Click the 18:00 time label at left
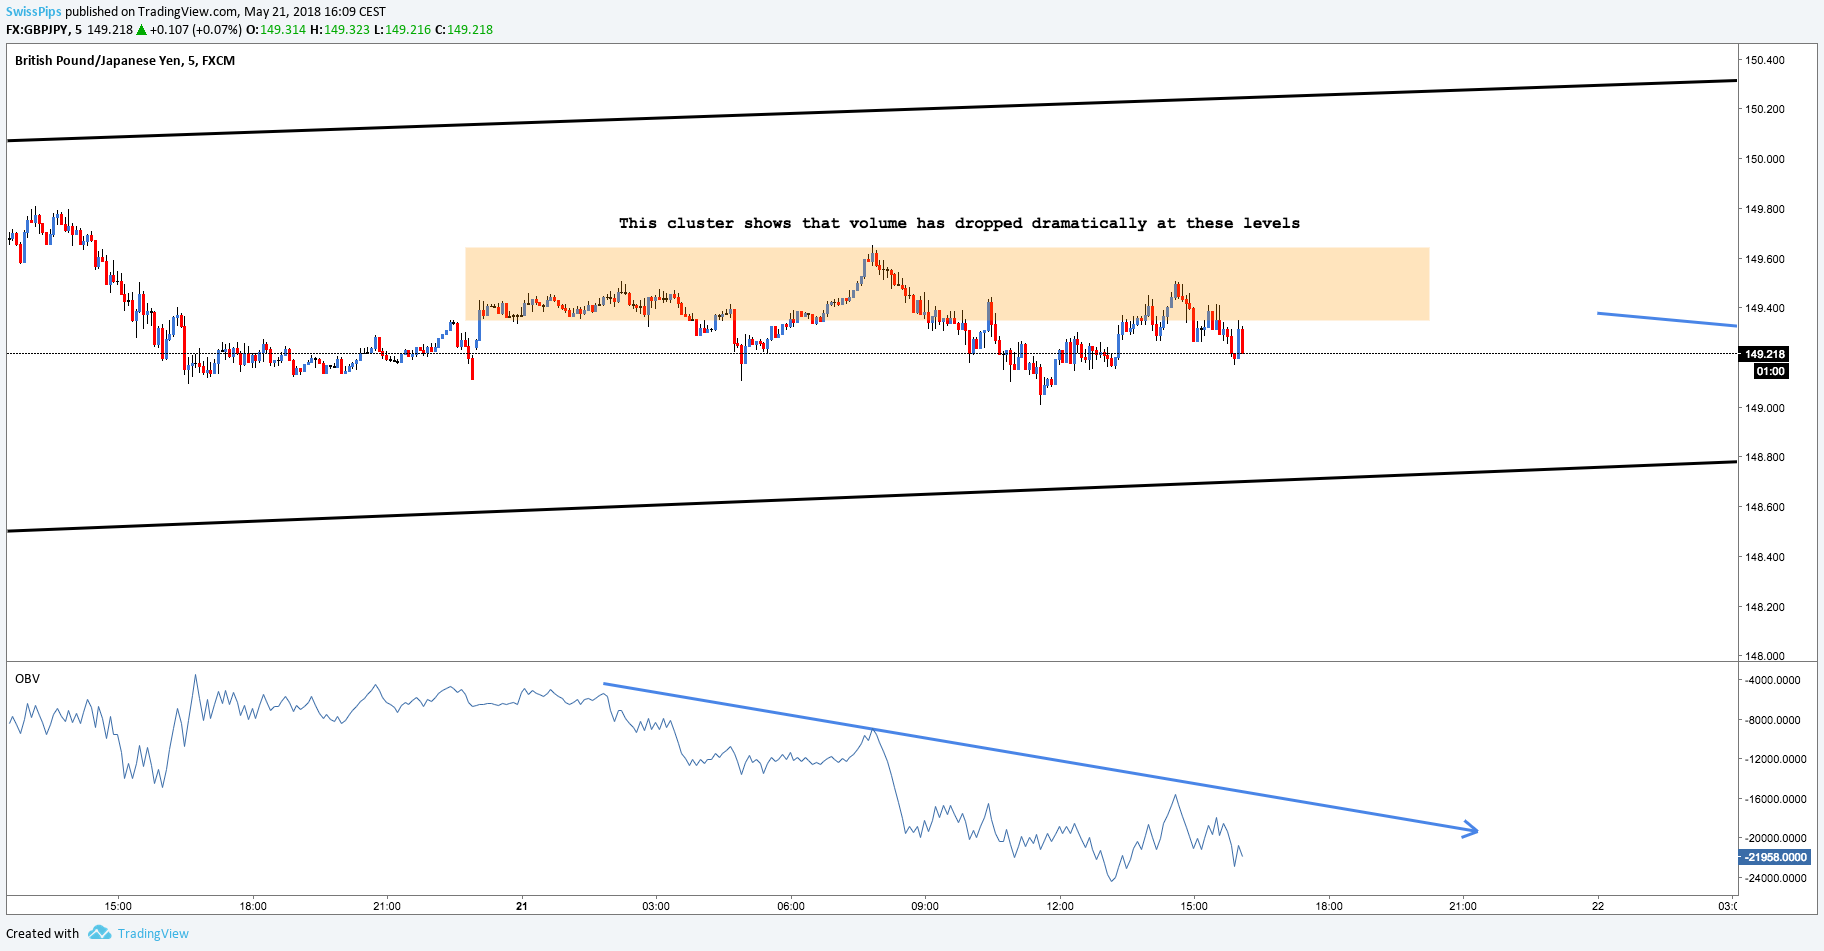The height and width of the screenshot is (951, 1824). pyautogui.click(x=253, y=906)
